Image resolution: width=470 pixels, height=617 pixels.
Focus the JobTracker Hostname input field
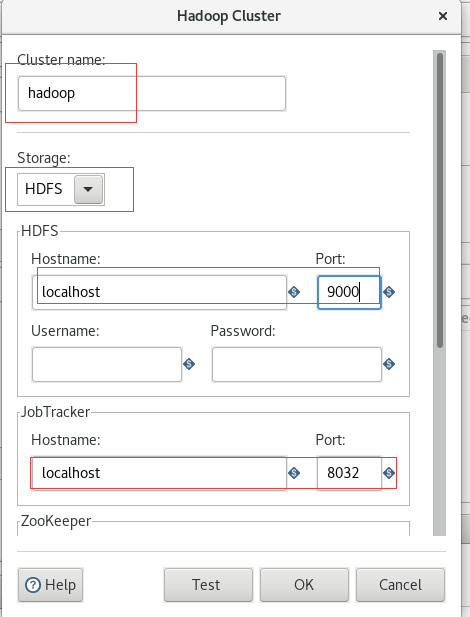(159, 473)
